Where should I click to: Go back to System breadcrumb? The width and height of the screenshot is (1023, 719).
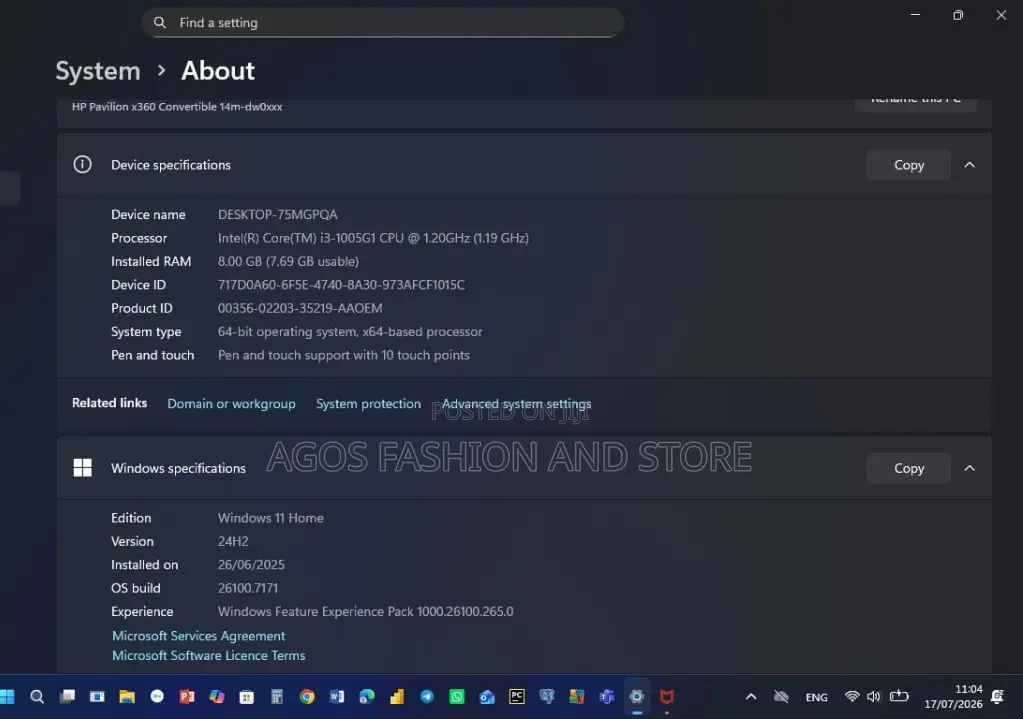pos(98,70)
